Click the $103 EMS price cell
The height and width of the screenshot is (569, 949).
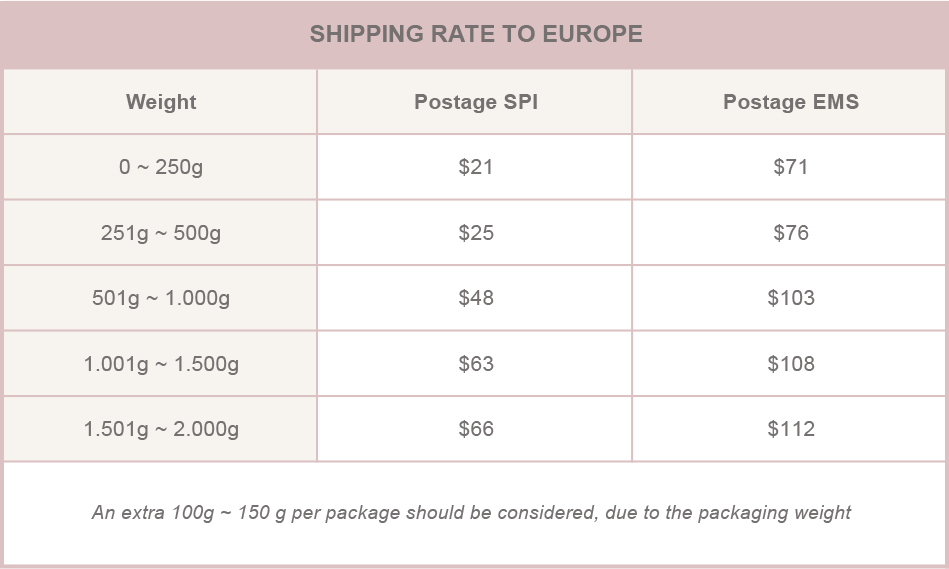coord(789,298)
